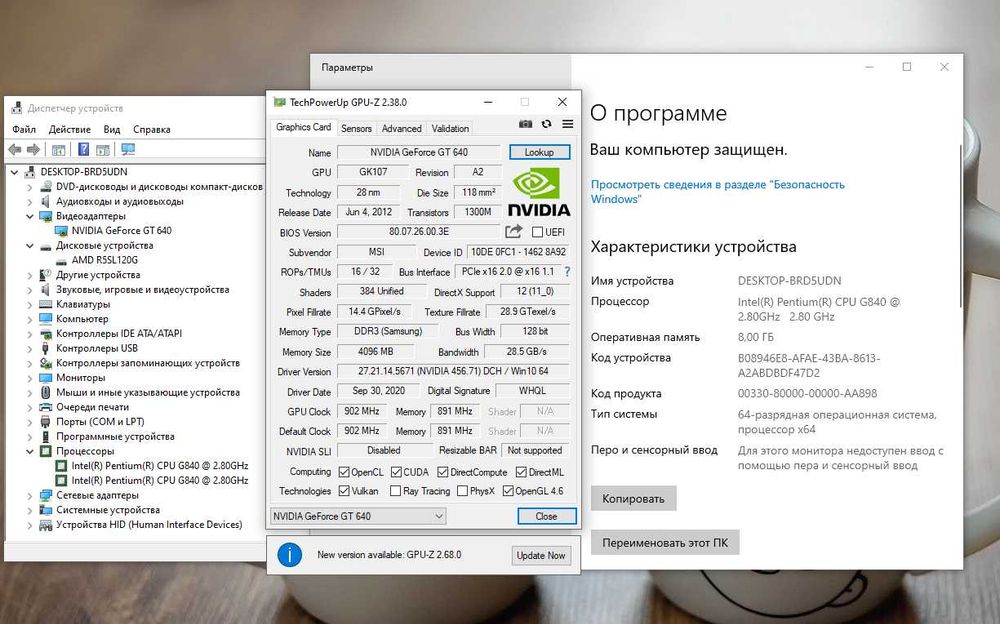Click the Контроллеры USB icon
This screenshot has height=624, width=1000.
click(46, 348)
